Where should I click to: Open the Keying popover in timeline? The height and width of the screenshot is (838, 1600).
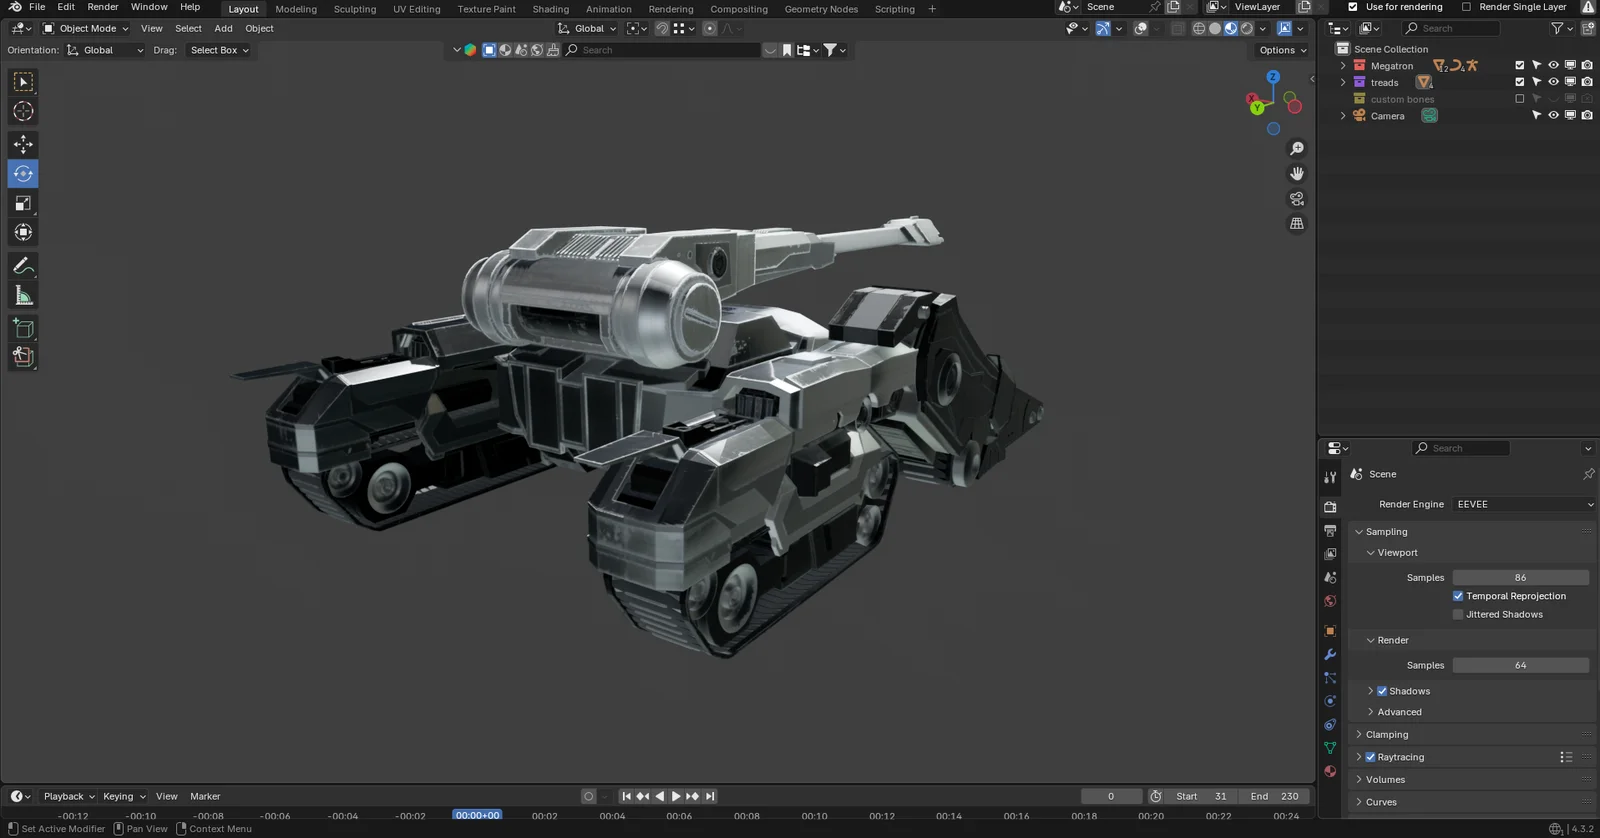click(x=123, y=796)
